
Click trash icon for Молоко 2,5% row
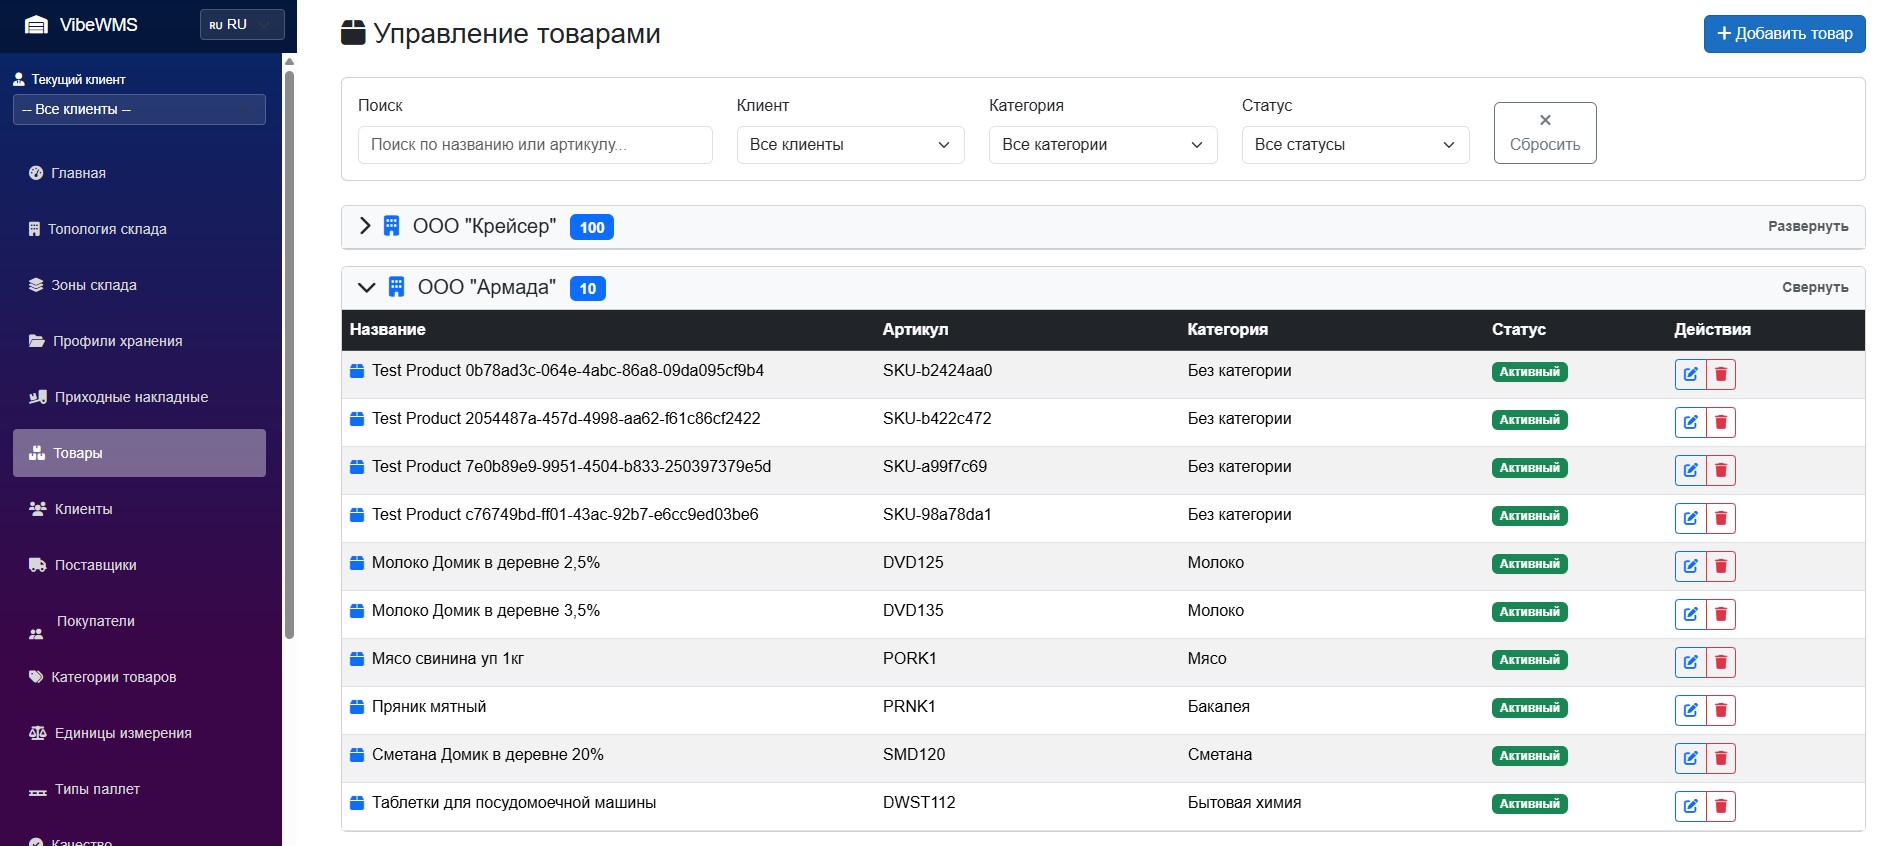click(x=1721, y=566)
